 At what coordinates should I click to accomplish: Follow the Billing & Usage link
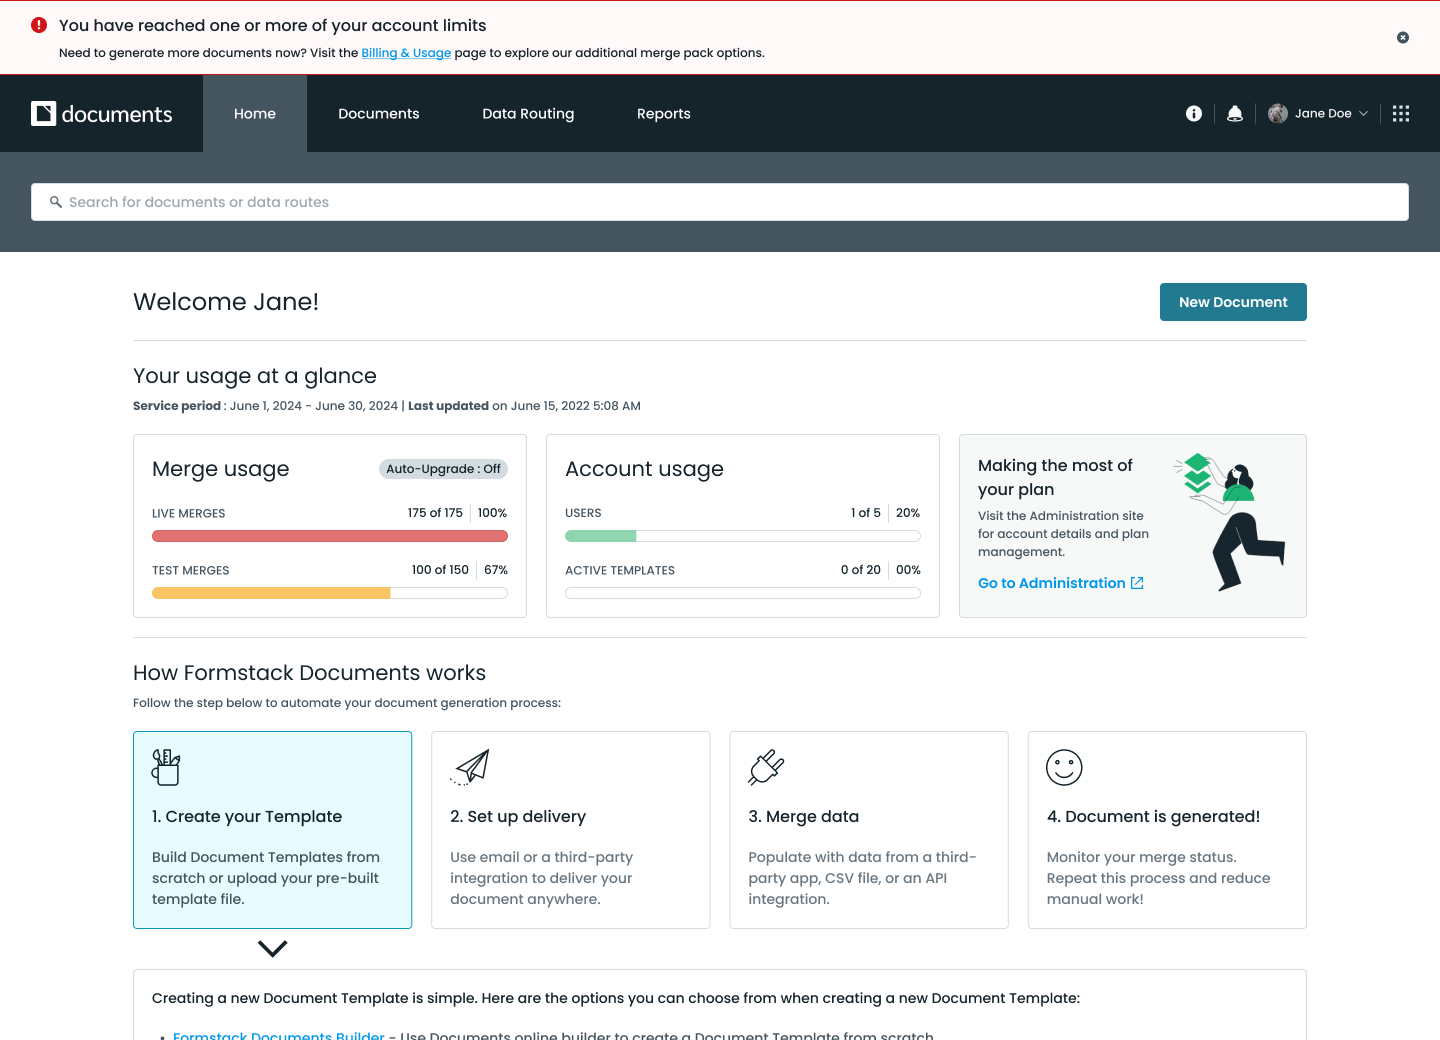tap(406, 53)
